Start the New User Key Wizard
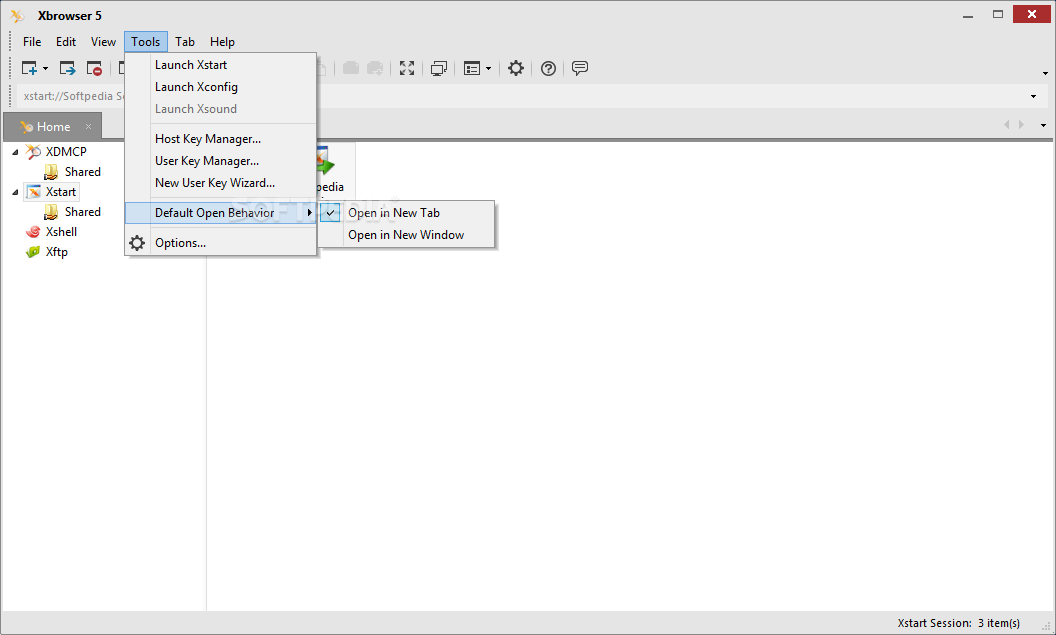This screenshot has height=635, width=1056. (x=221, y=182)
